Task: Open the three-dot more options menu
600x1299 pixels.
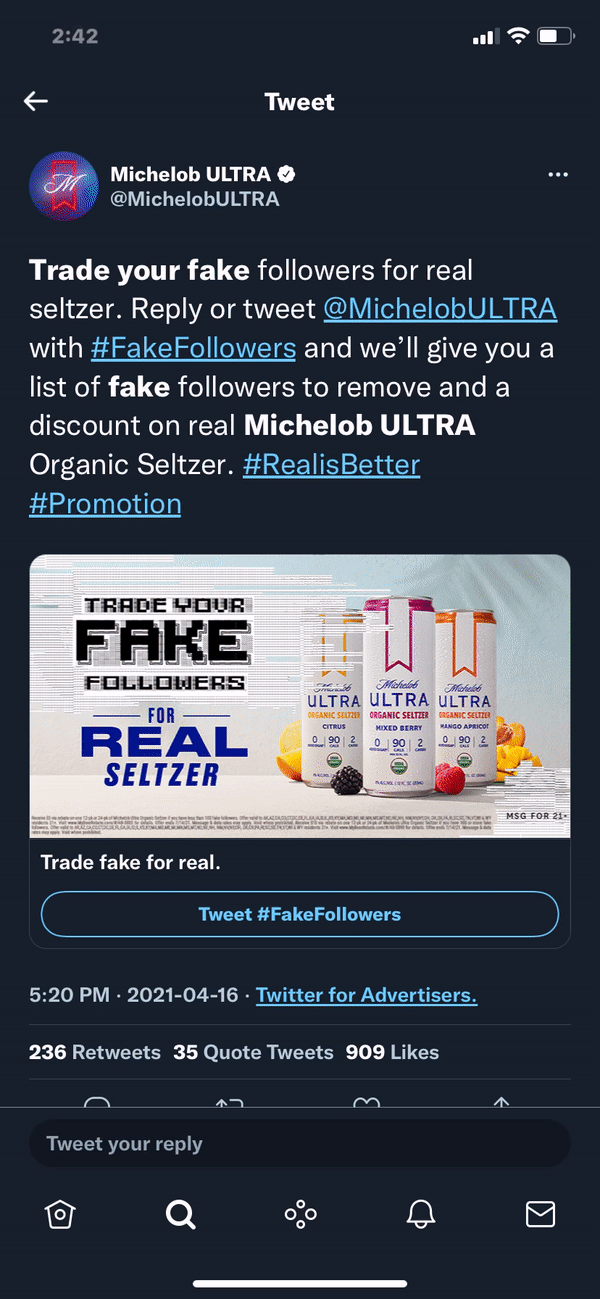Action: point(558,175)
